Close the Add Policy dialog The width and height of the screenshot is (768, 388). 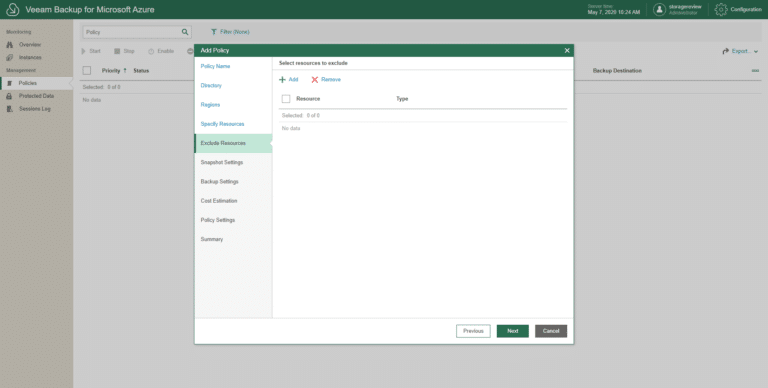(567, 50)
